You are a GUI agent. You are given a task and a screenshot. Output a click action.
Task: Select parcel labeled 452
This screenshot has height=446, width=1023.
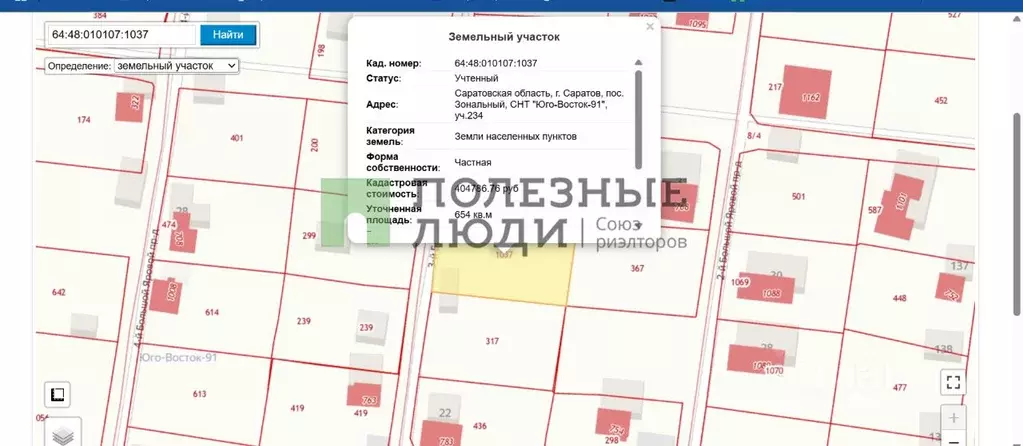(941, 100)
